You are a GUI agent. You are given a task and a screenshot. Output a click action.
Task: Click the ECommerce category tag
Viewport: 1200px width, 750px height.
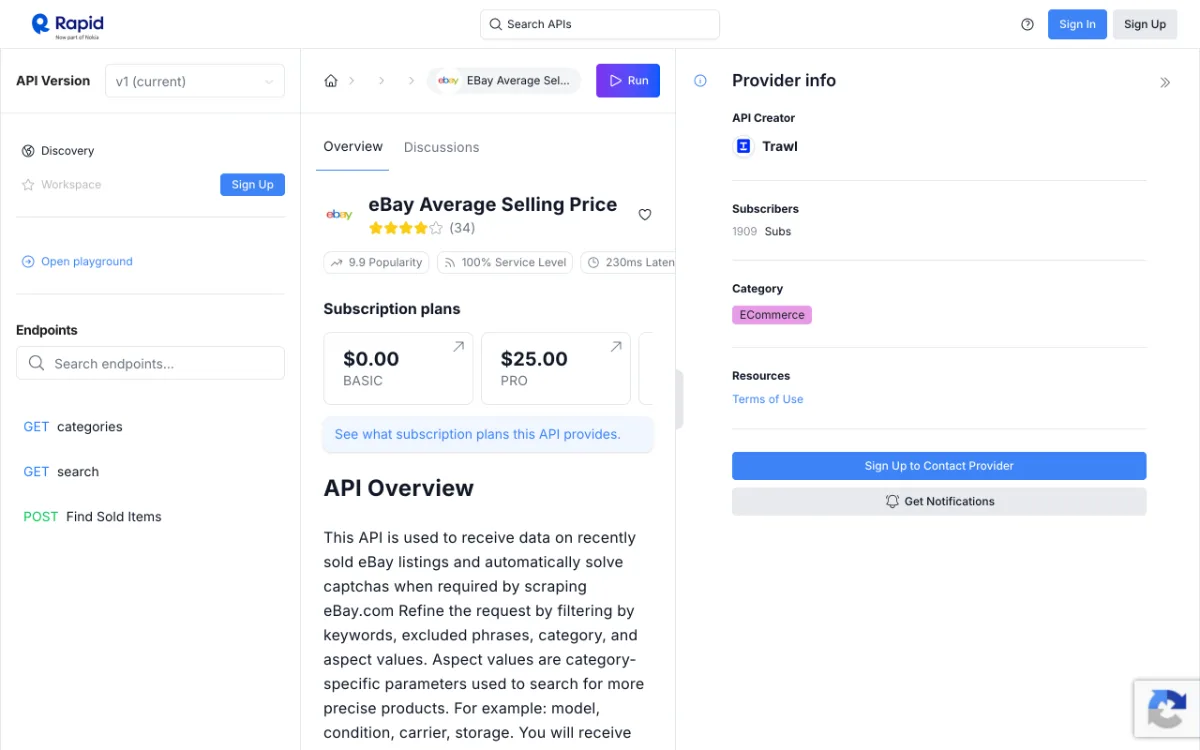772,315
